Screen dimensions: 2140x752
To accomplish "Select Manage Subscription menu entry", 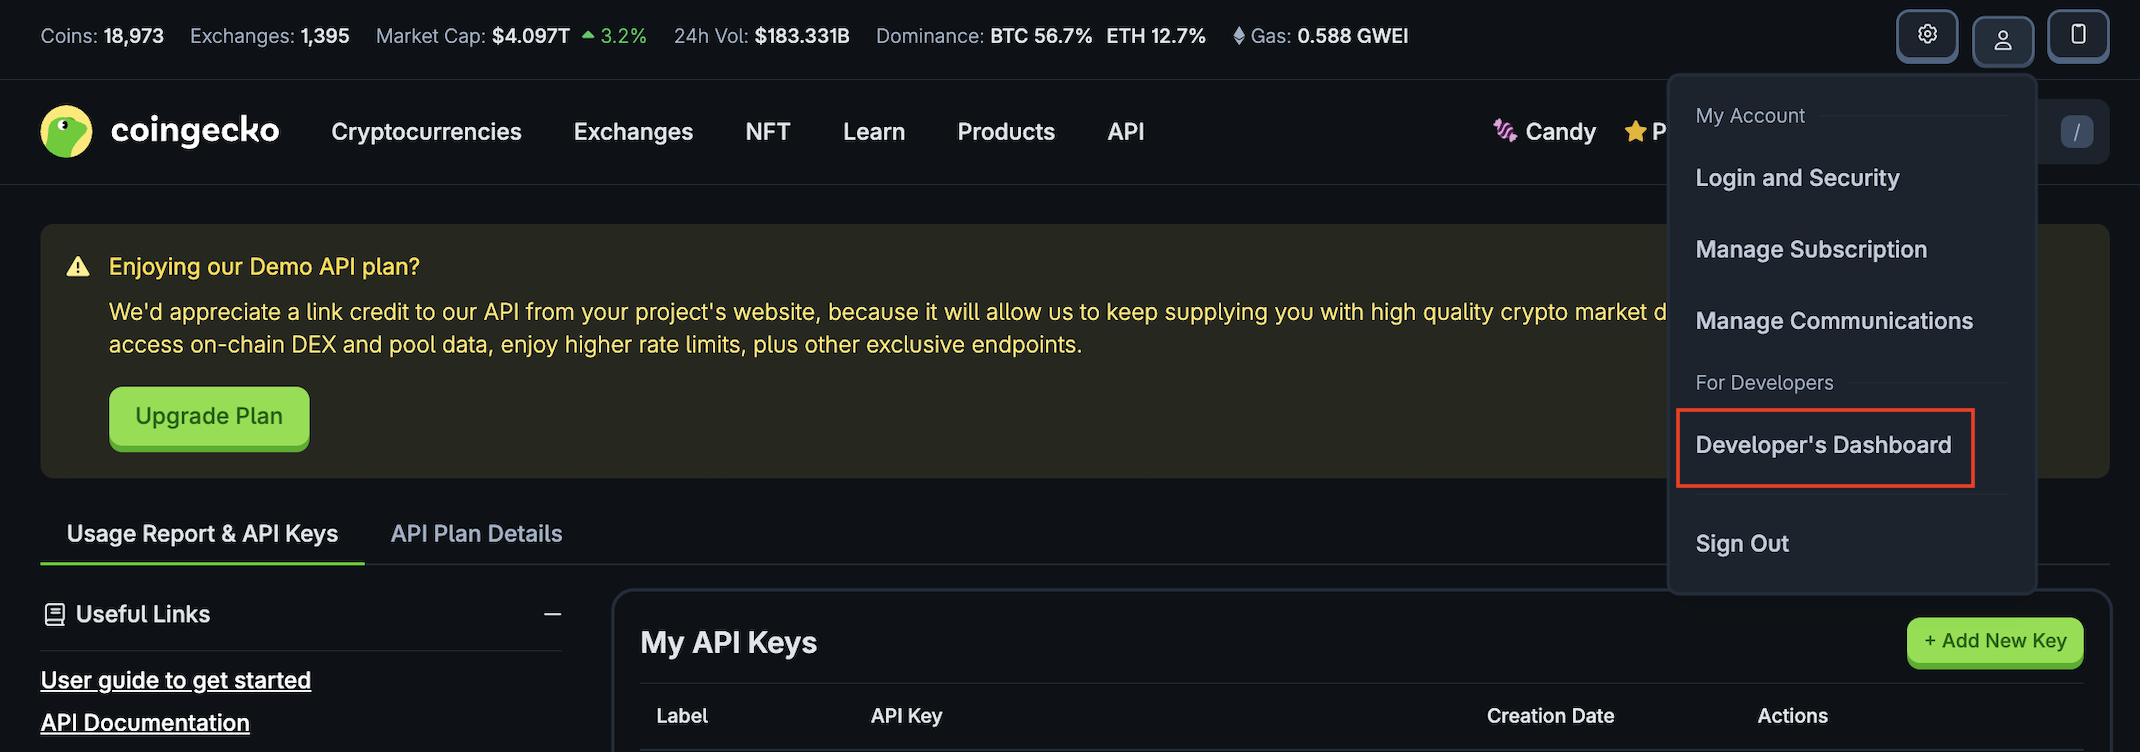I will click(1810, 250).
